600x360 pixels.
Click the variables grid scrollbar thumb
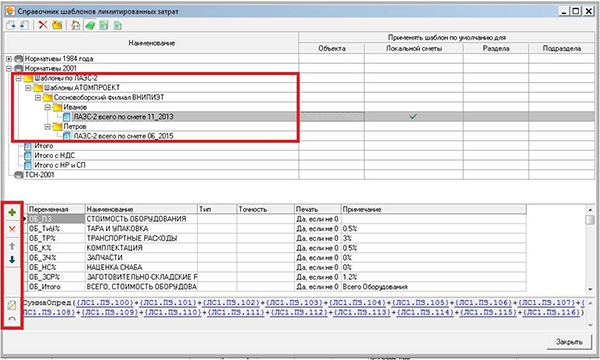click(590, 220)
